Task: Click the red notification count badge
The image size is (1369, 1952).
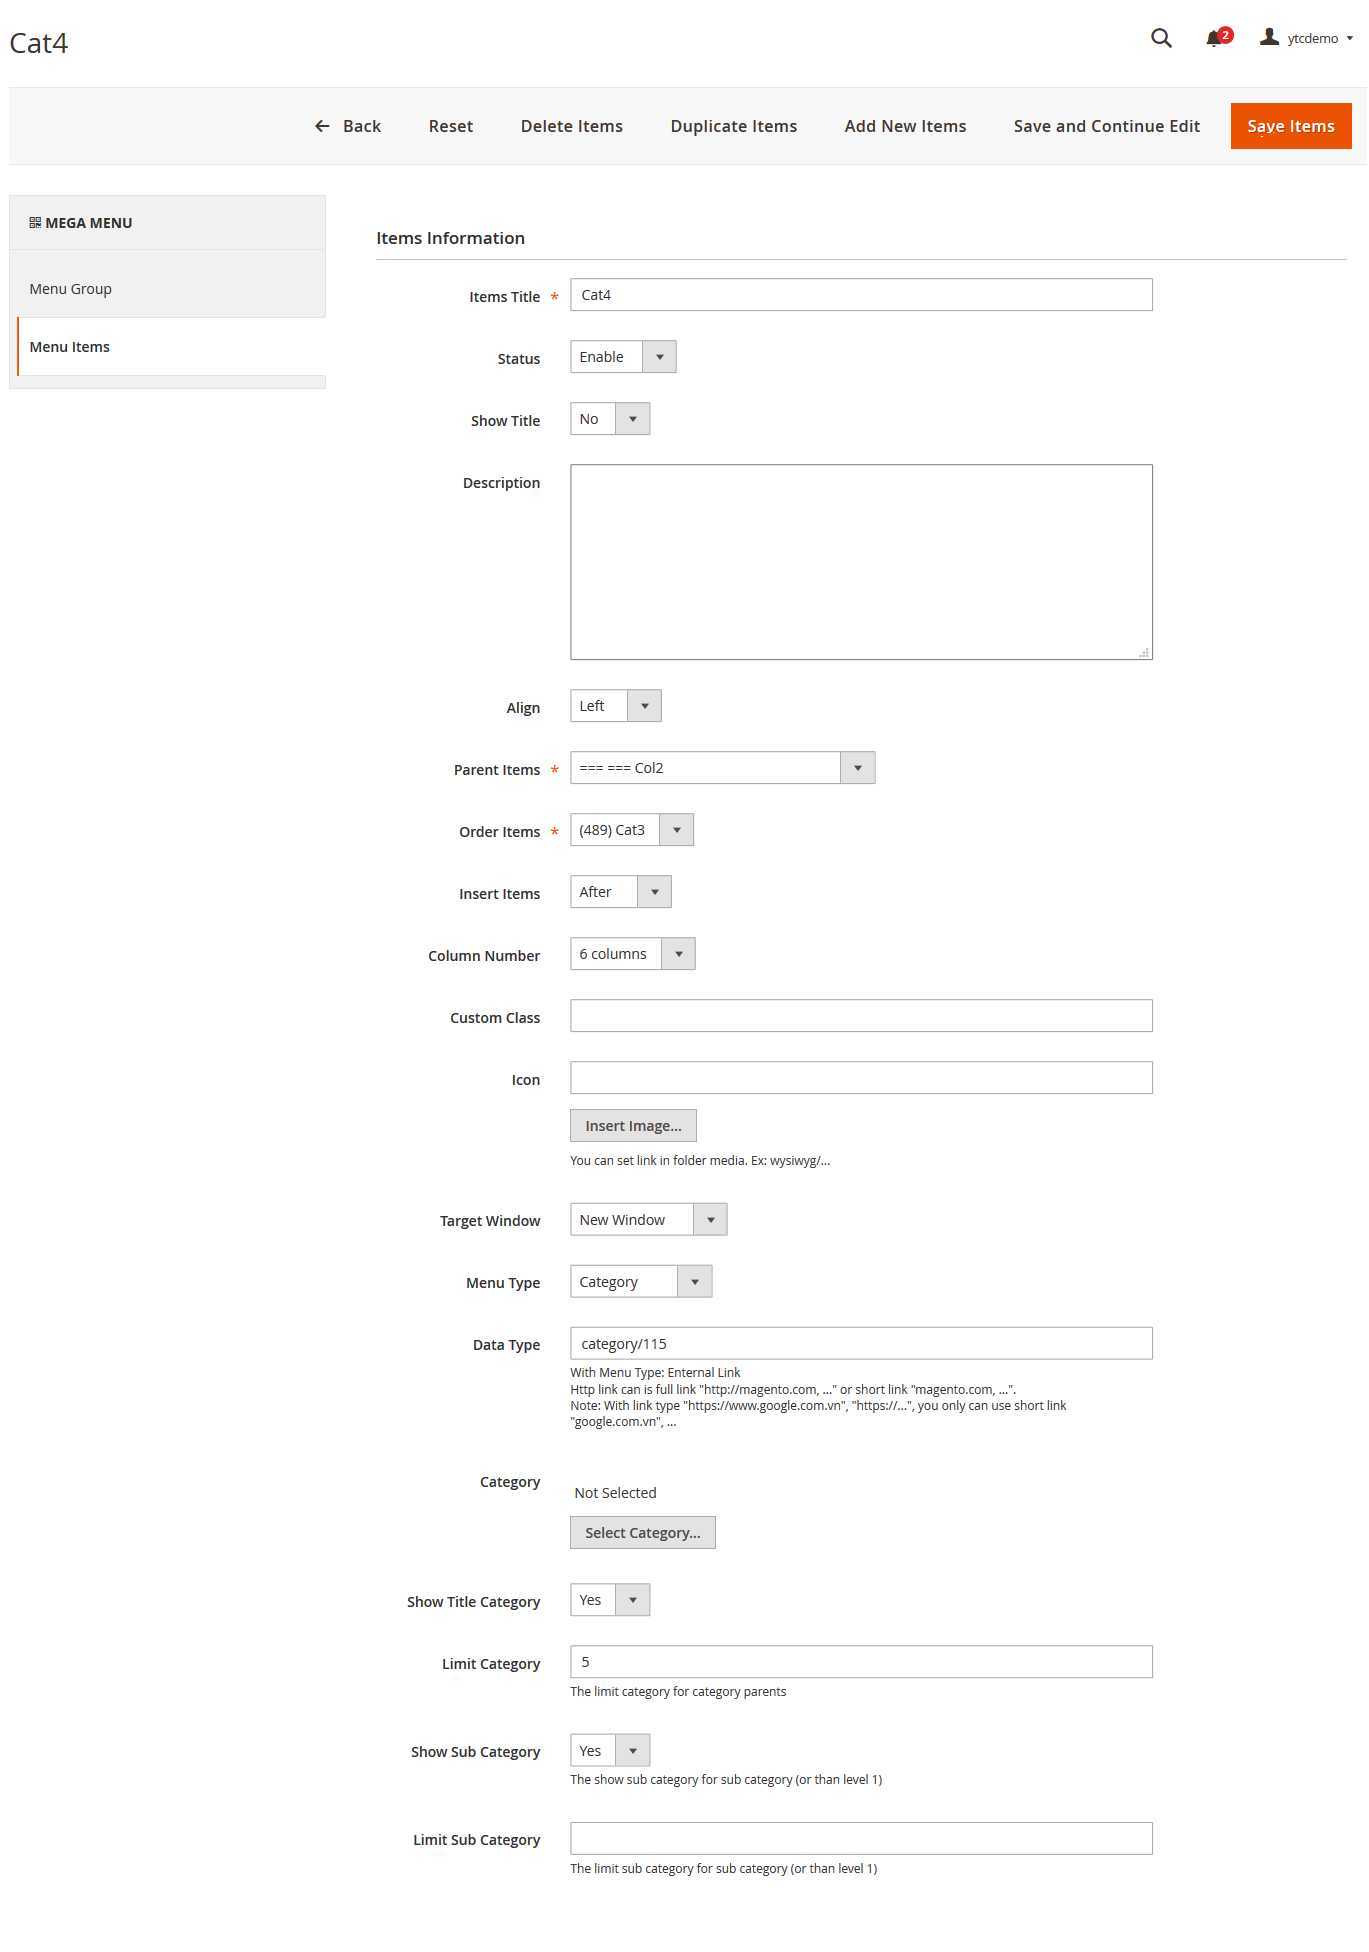Action: pyautogui.click(x=1225, y=35)
